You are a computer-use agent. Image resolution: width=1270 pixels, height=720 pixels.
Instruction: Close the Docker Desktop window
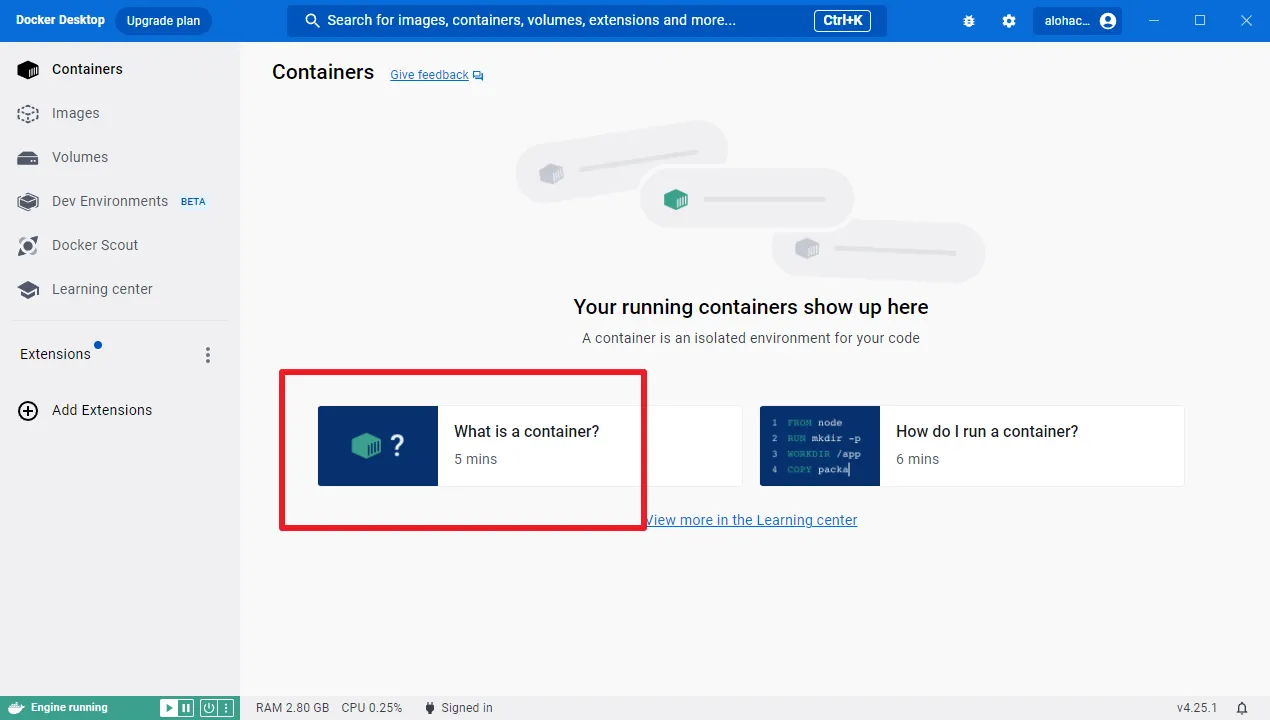(x=1246, y=21)
